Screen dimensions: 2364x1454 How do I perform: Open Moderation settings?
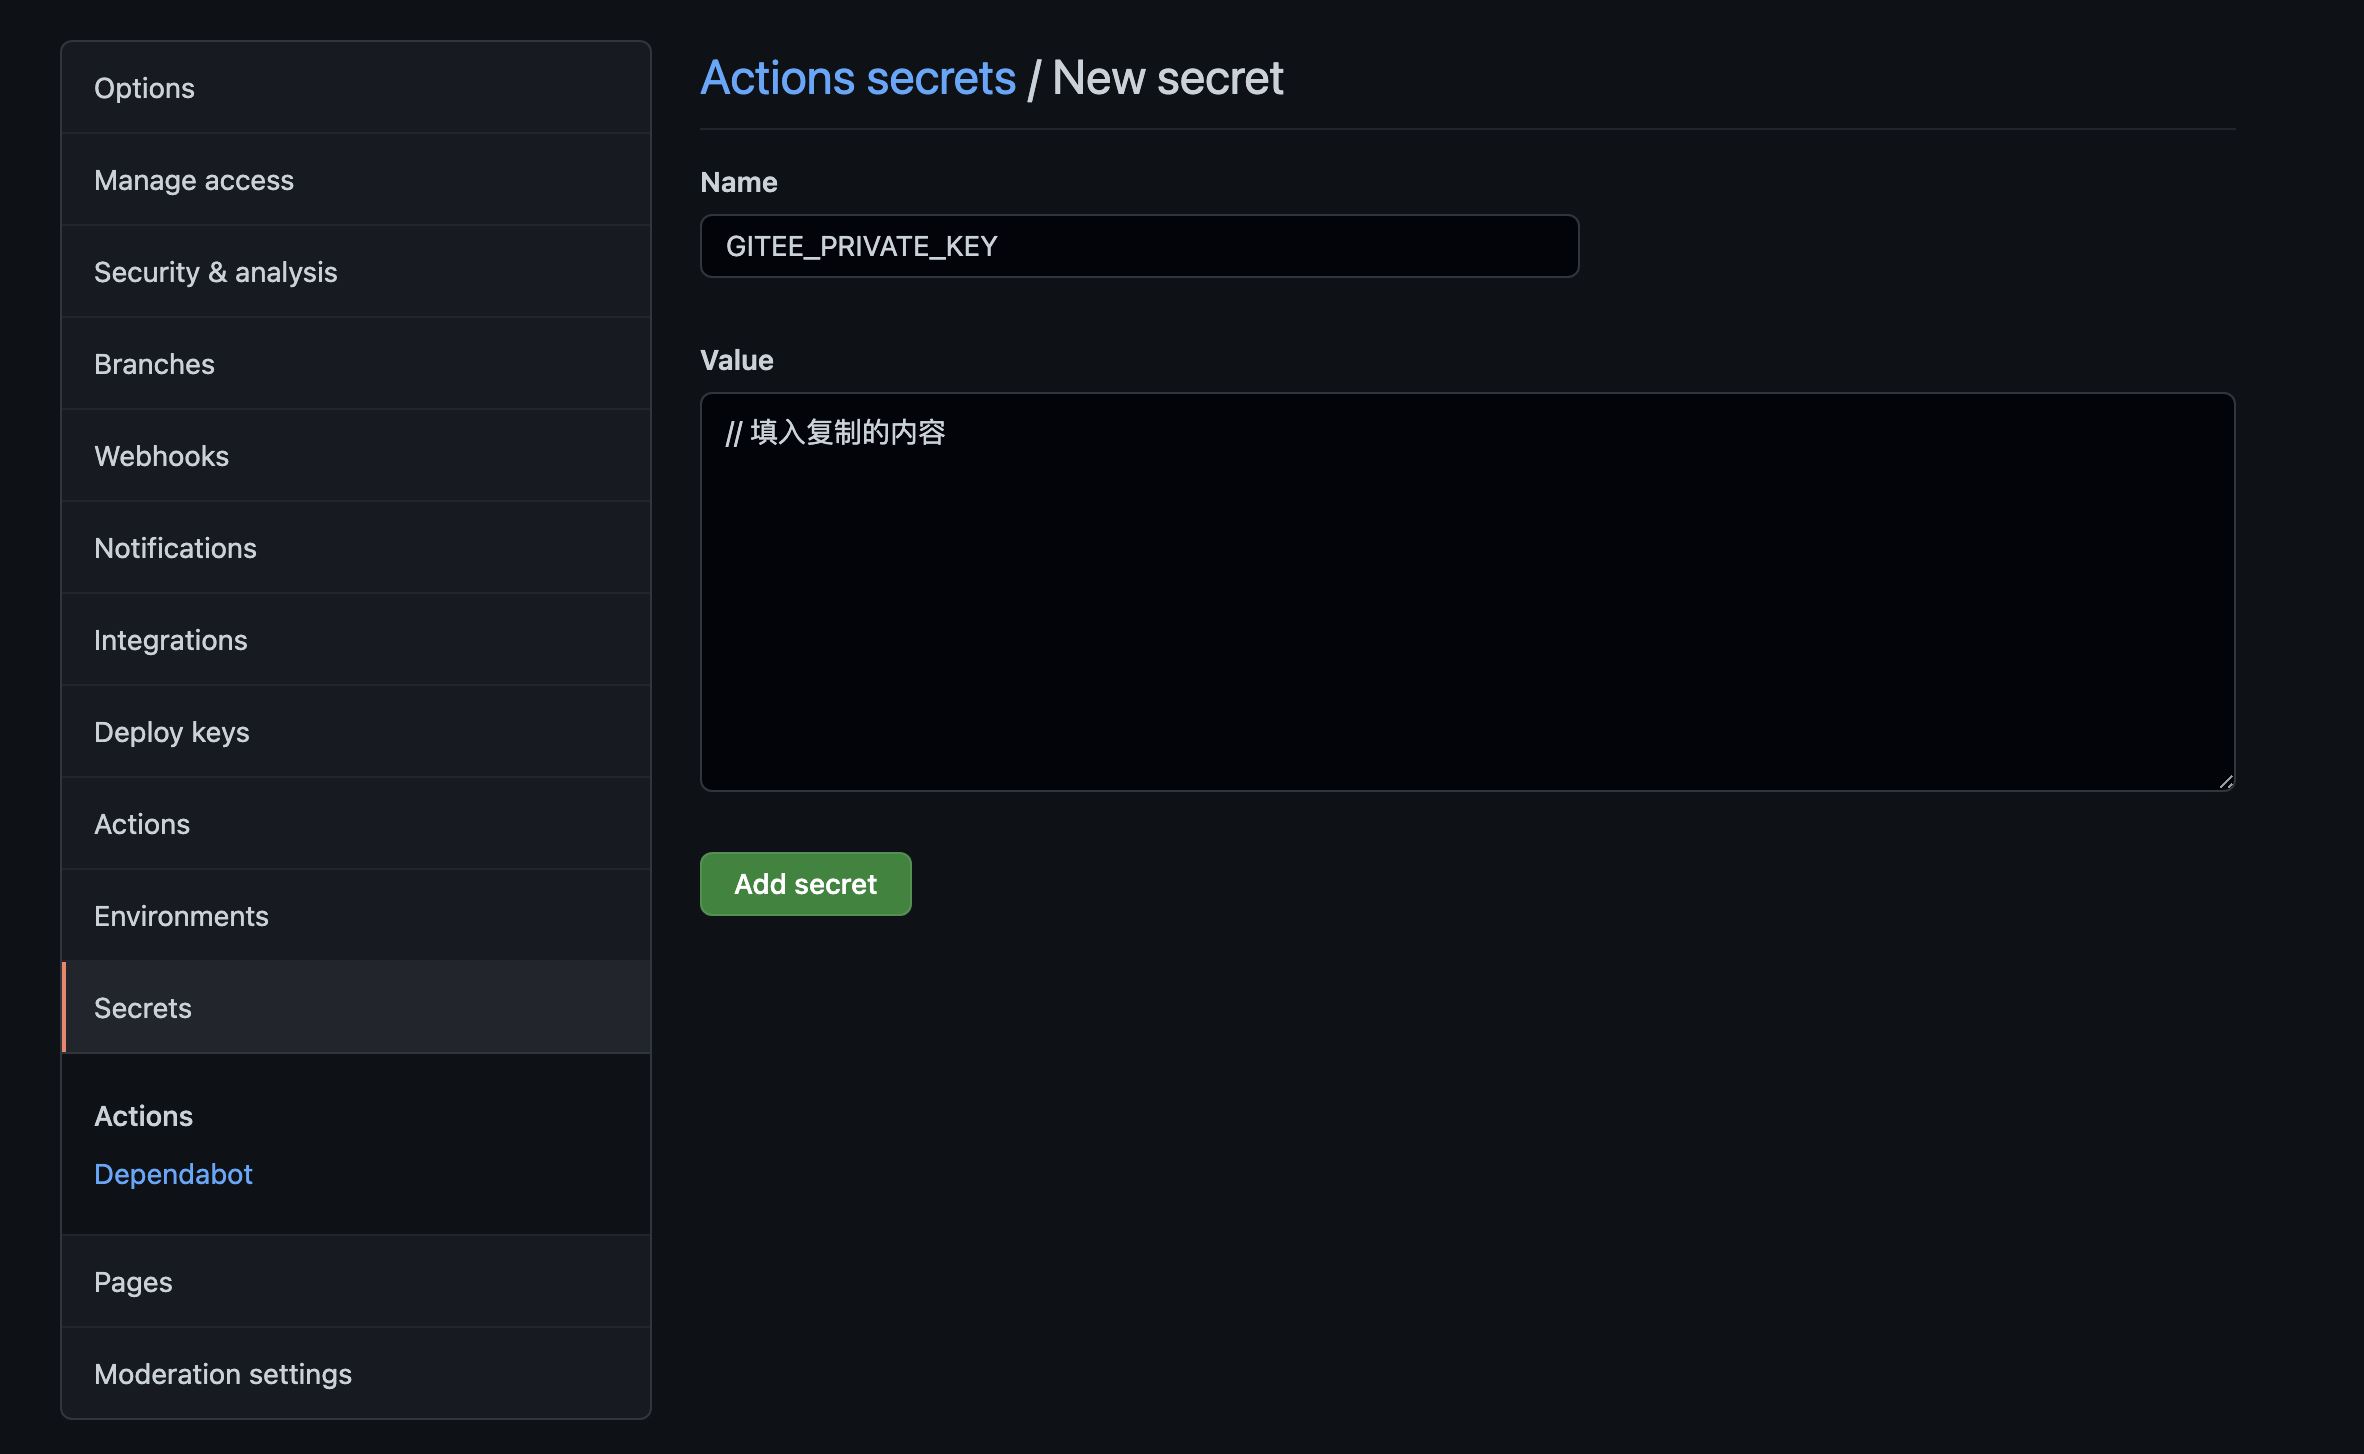pyautogui.click(x=223, y=1374)
